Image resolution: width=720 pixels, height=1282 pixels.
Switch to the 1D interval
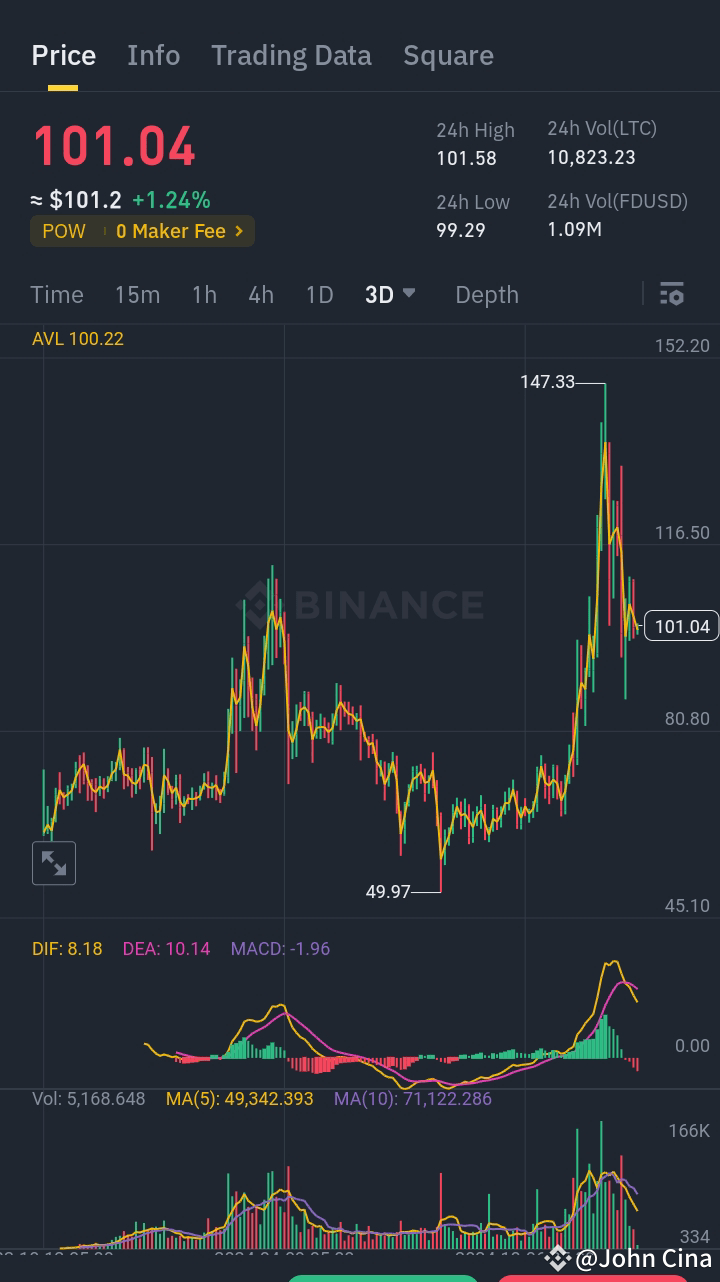319,294
